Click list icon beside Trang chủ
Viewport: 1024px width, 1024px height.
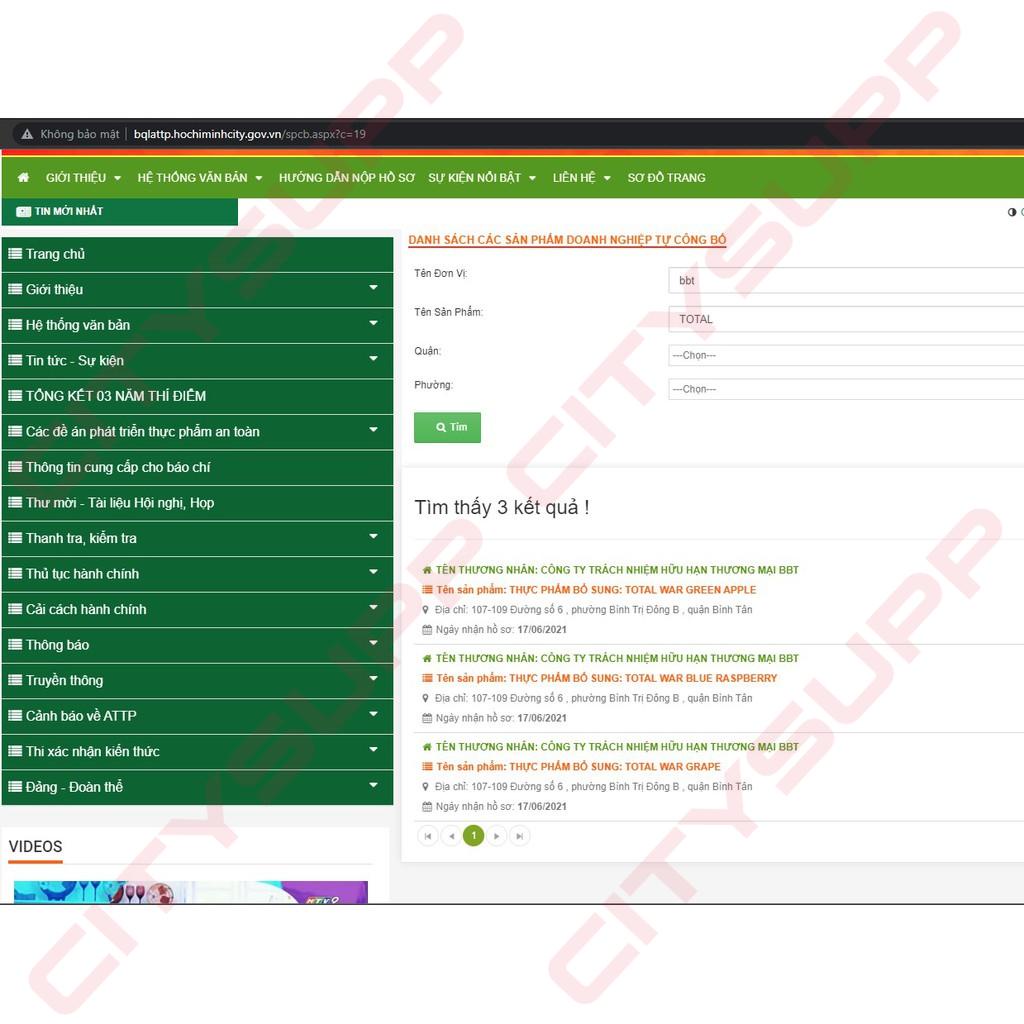15,254
